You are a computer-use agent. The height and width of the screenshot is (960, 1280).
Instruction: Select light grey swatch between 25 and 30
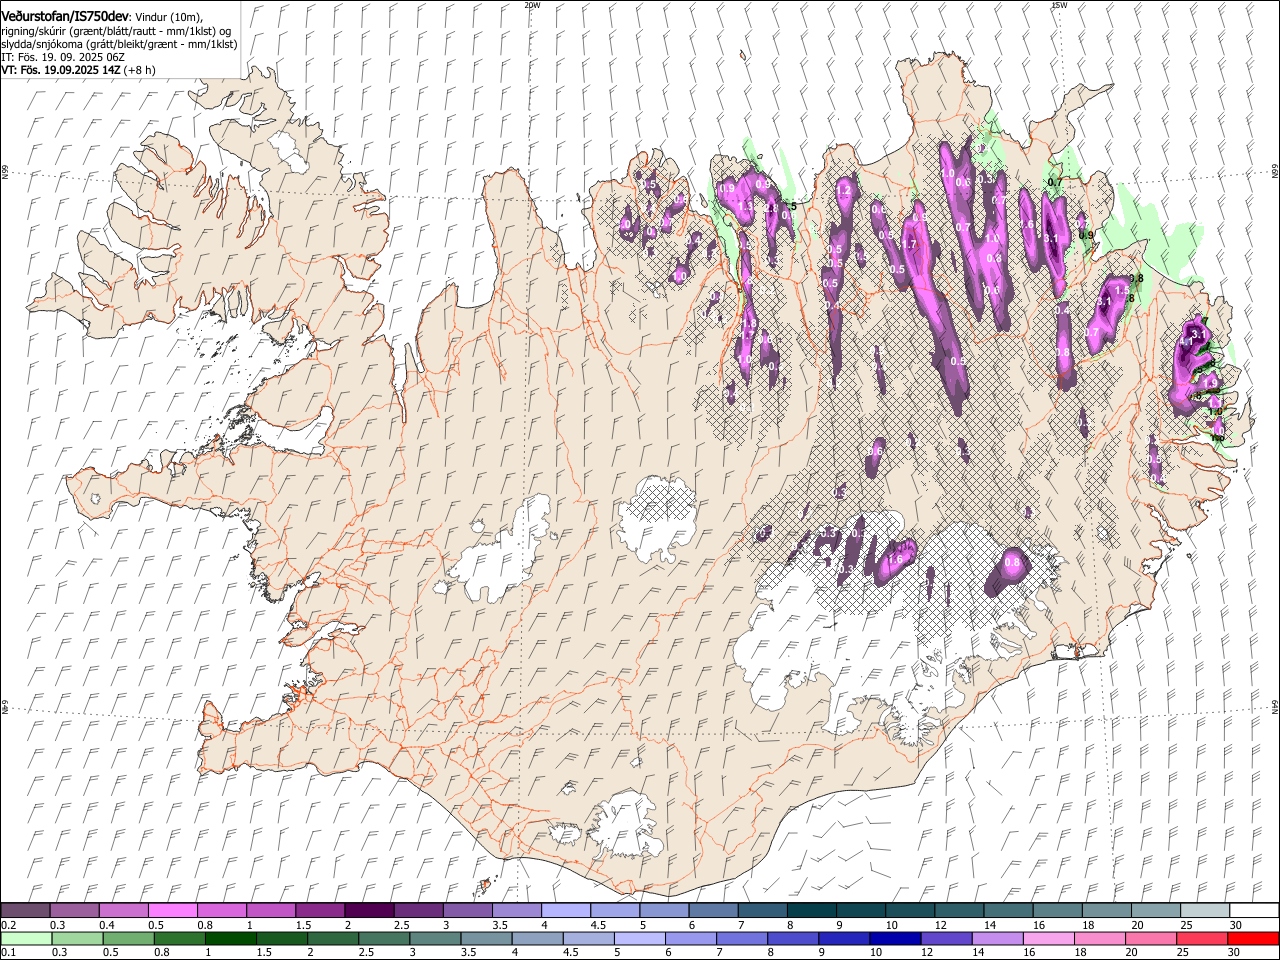click(1205, 910)
